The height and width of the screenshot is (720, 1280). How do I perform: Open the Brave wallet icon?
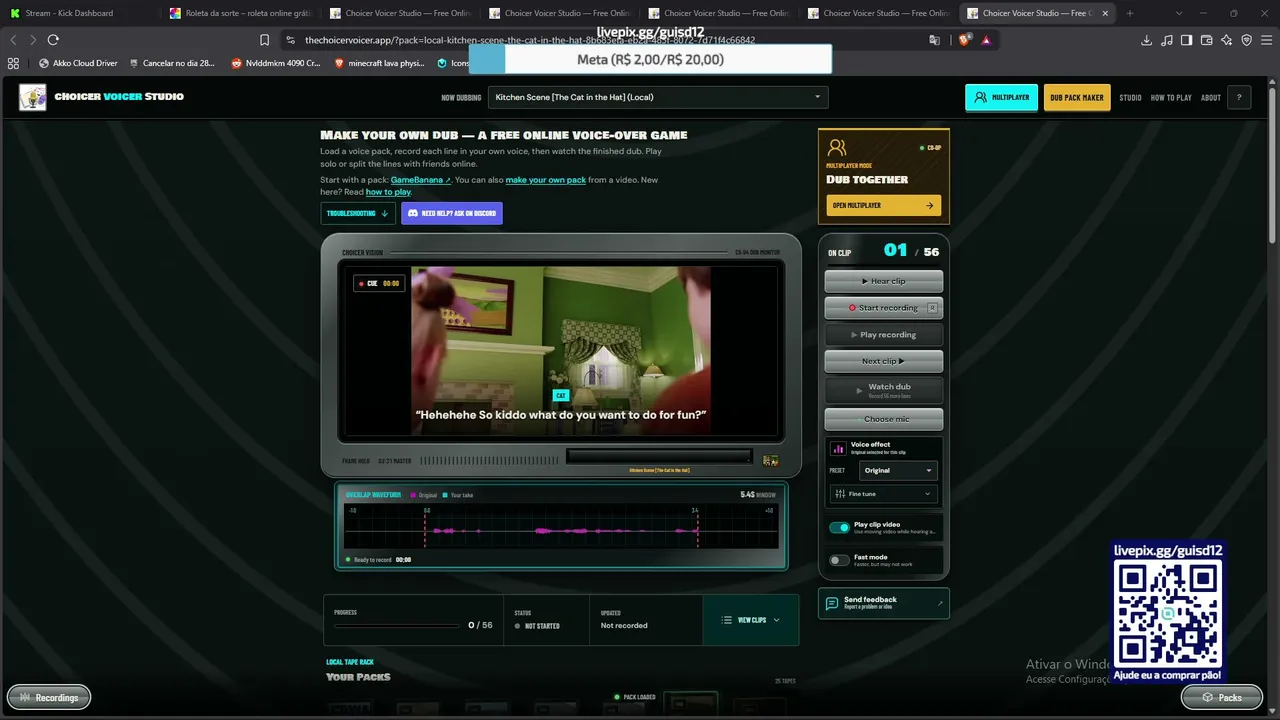[x=1206, y=40]
